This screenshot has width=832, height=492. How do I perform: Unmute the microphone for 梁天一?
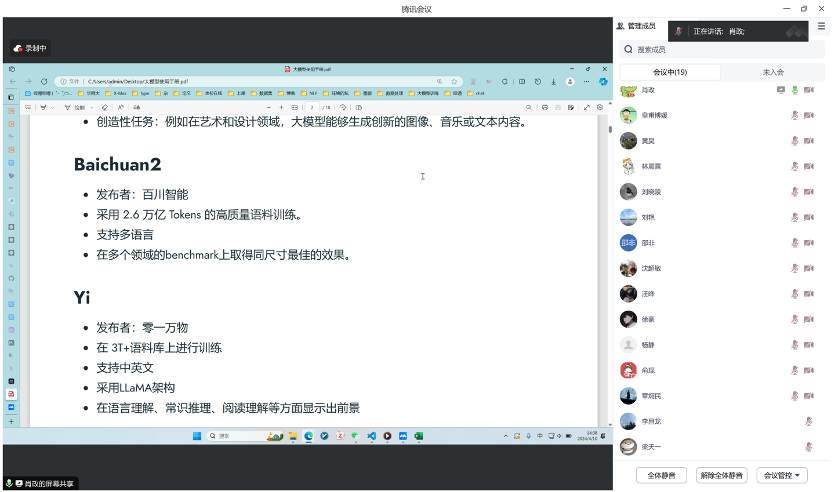pyautogui.click(x=809, y=446)
